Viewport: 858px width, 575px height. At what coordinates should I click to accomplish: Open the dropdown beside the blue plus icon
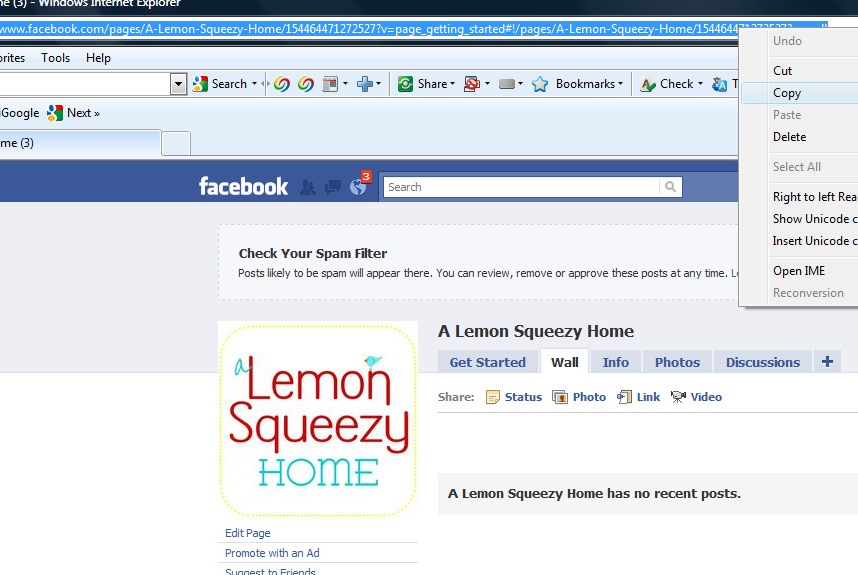(378, 84)
